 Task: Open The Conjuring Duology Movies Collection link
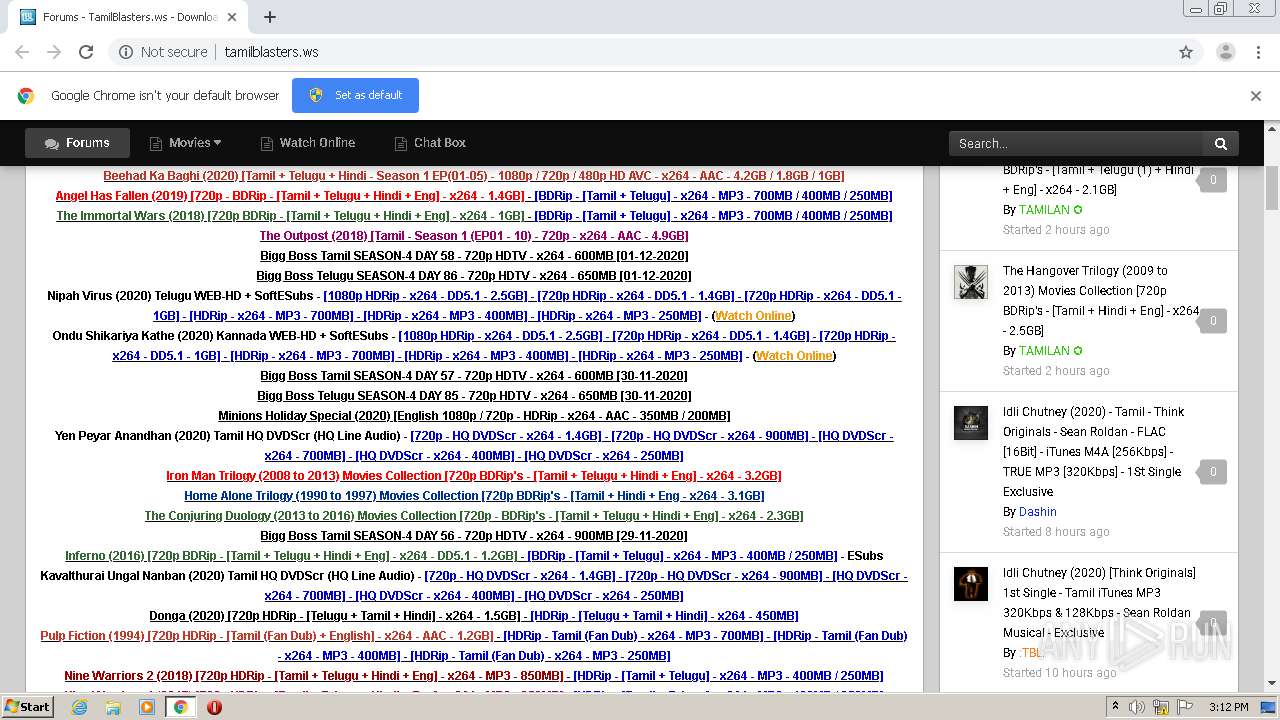click(474, 515)
